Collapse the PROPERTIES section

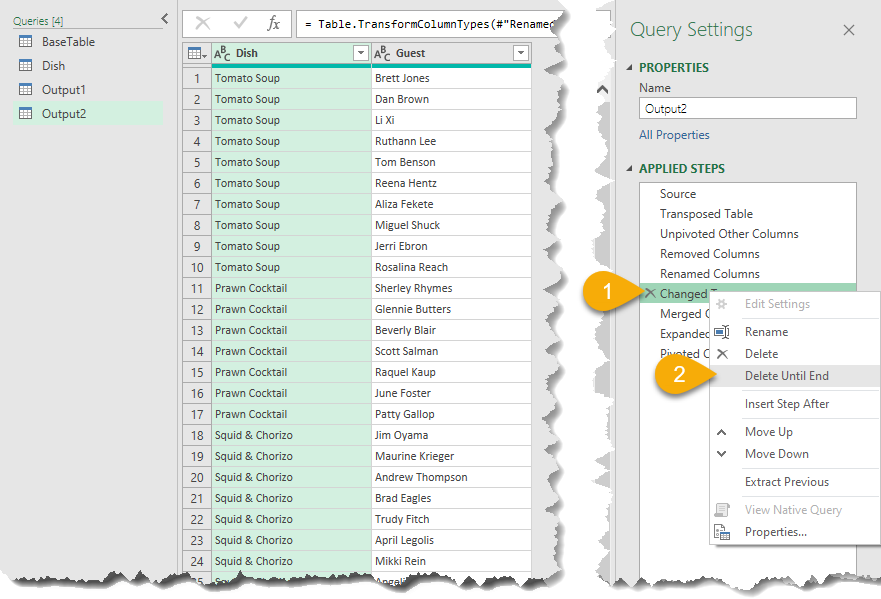tap(630, 68)
